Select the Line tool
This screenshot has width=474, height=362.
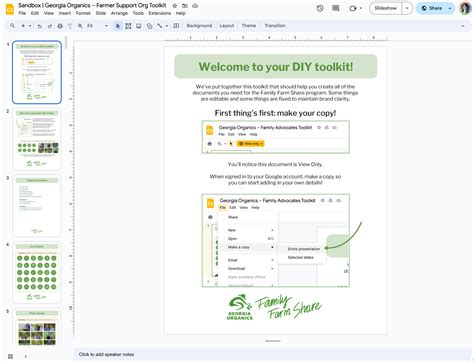click(160, 26)
